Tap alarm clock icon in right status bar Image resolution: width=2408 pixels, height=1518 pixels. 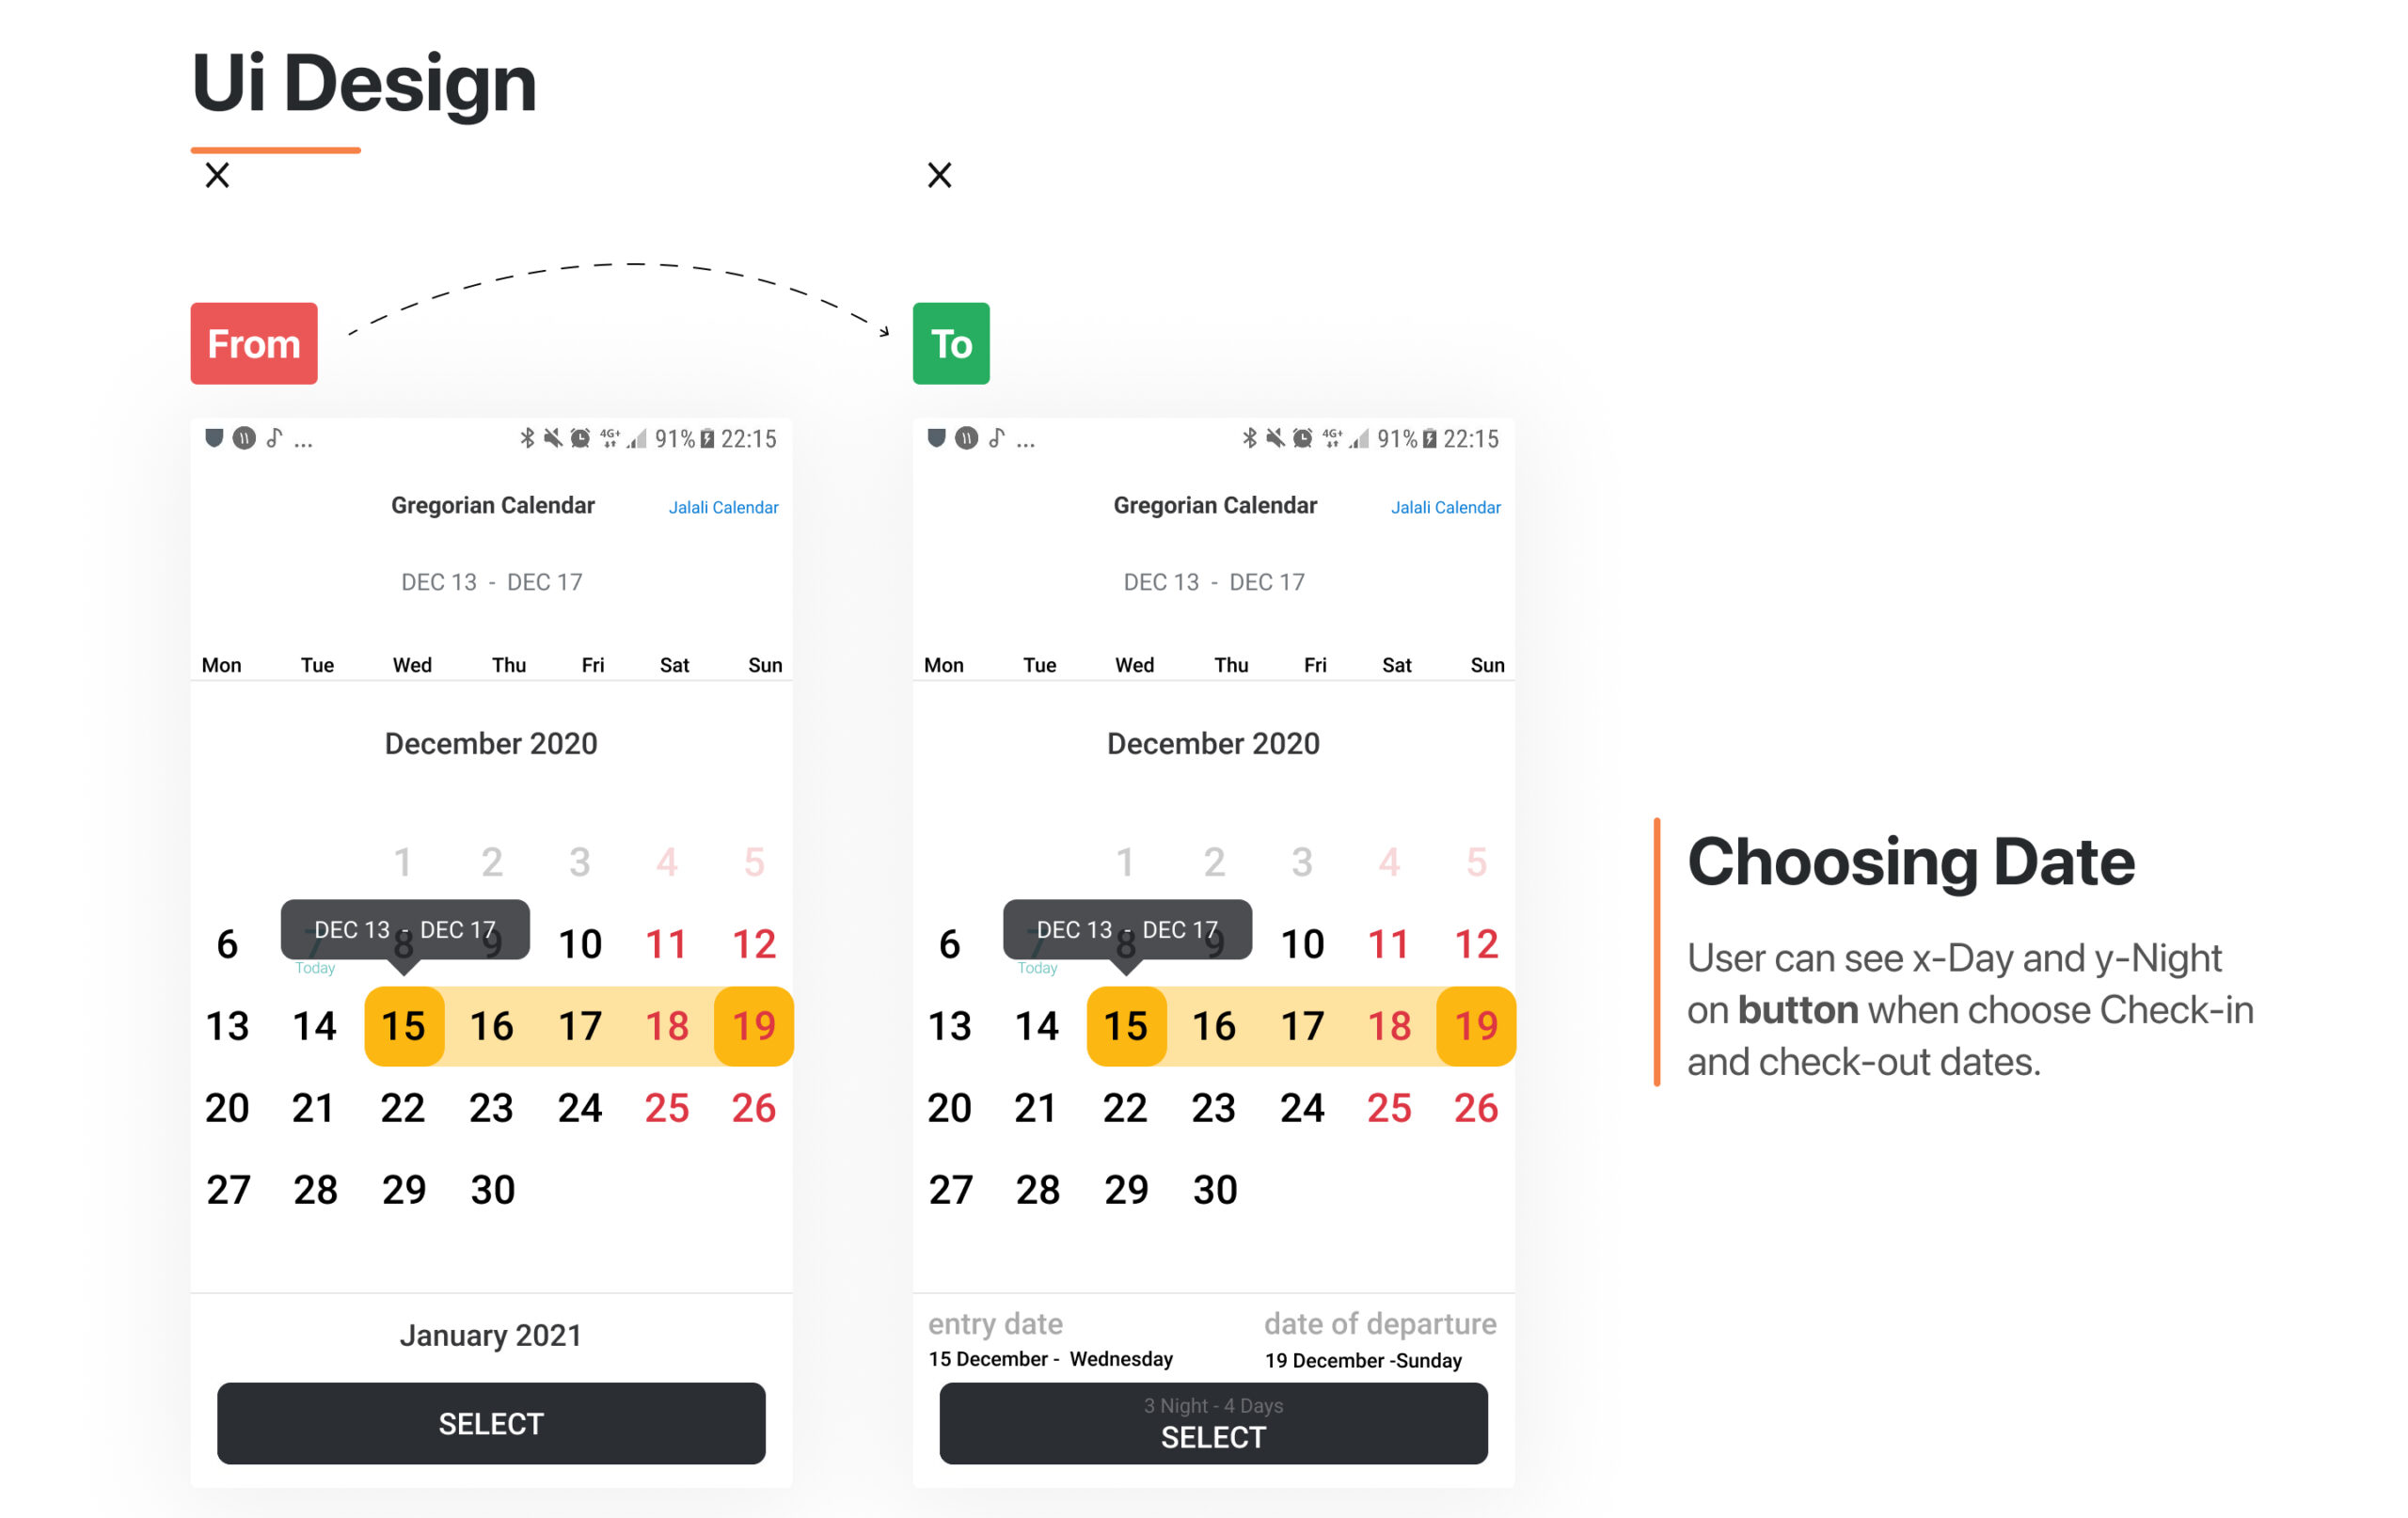(1302, 438)
